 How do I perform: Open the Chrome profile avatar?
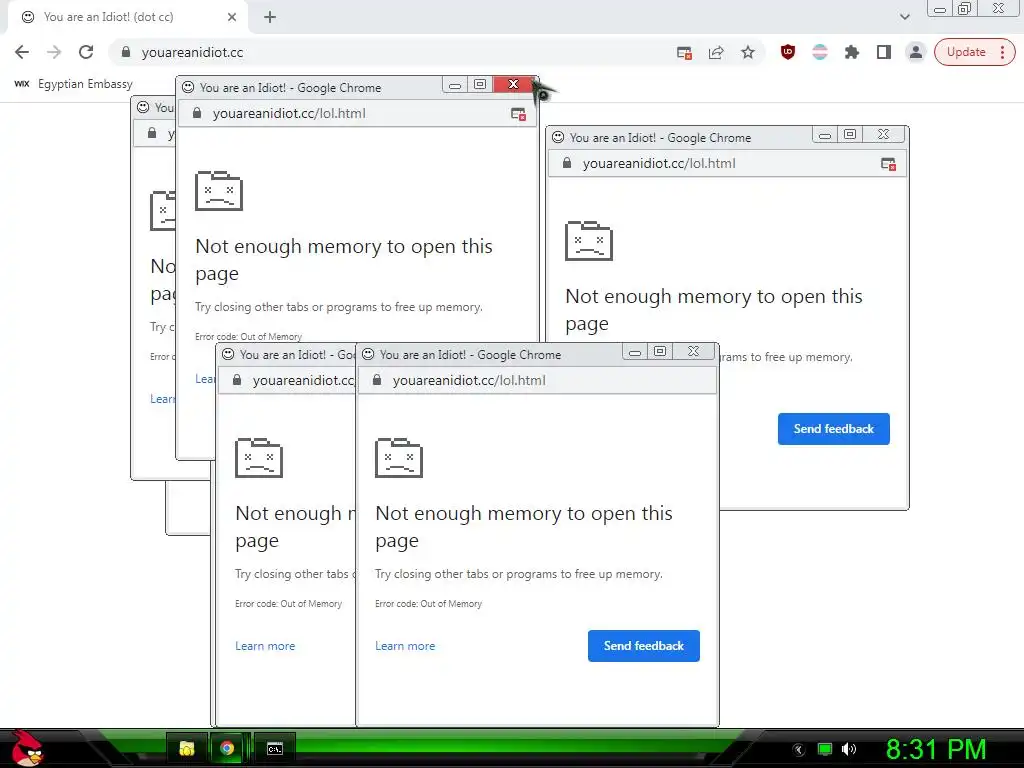click(916, 52)
